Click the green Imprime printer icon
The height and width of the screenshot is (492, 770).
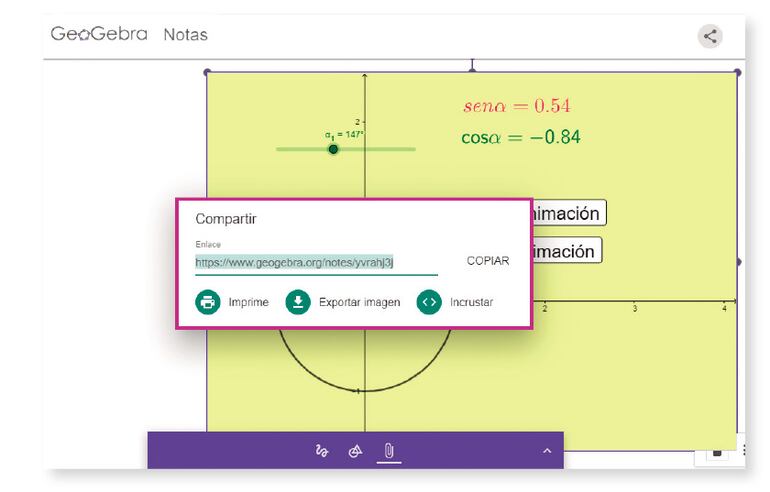tap(208, 302)
